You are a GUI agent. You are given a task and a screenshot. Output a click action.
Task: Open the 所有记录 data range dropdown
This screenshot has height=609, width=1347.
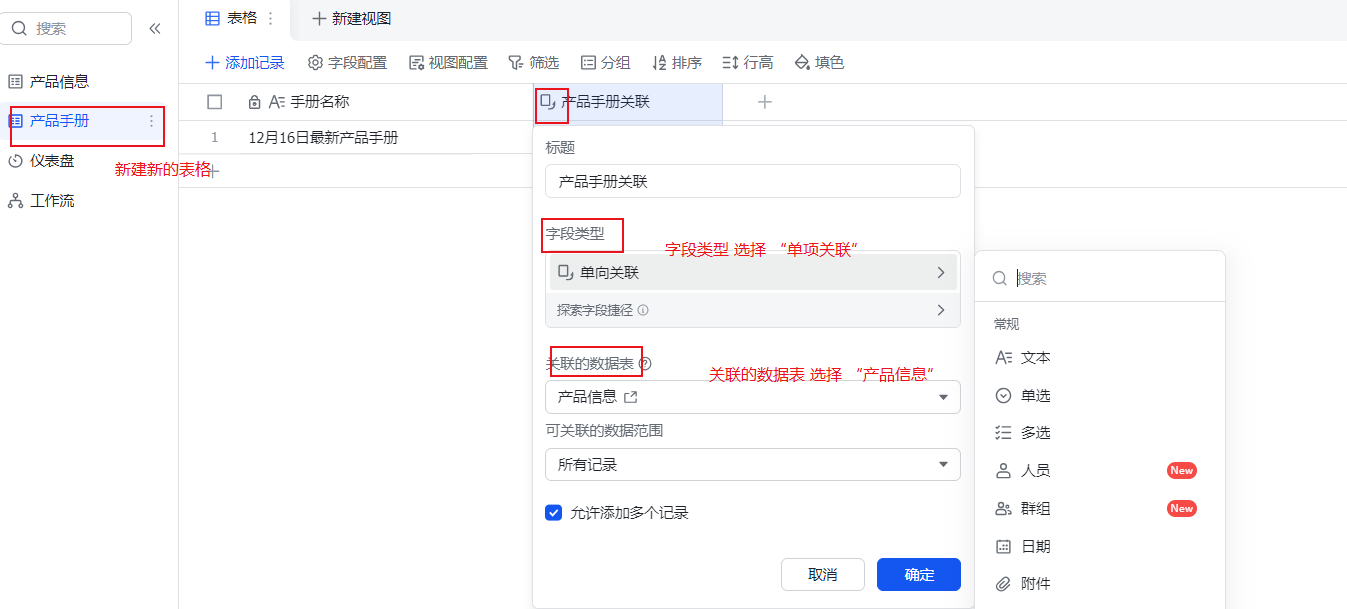tap(752, 465)
